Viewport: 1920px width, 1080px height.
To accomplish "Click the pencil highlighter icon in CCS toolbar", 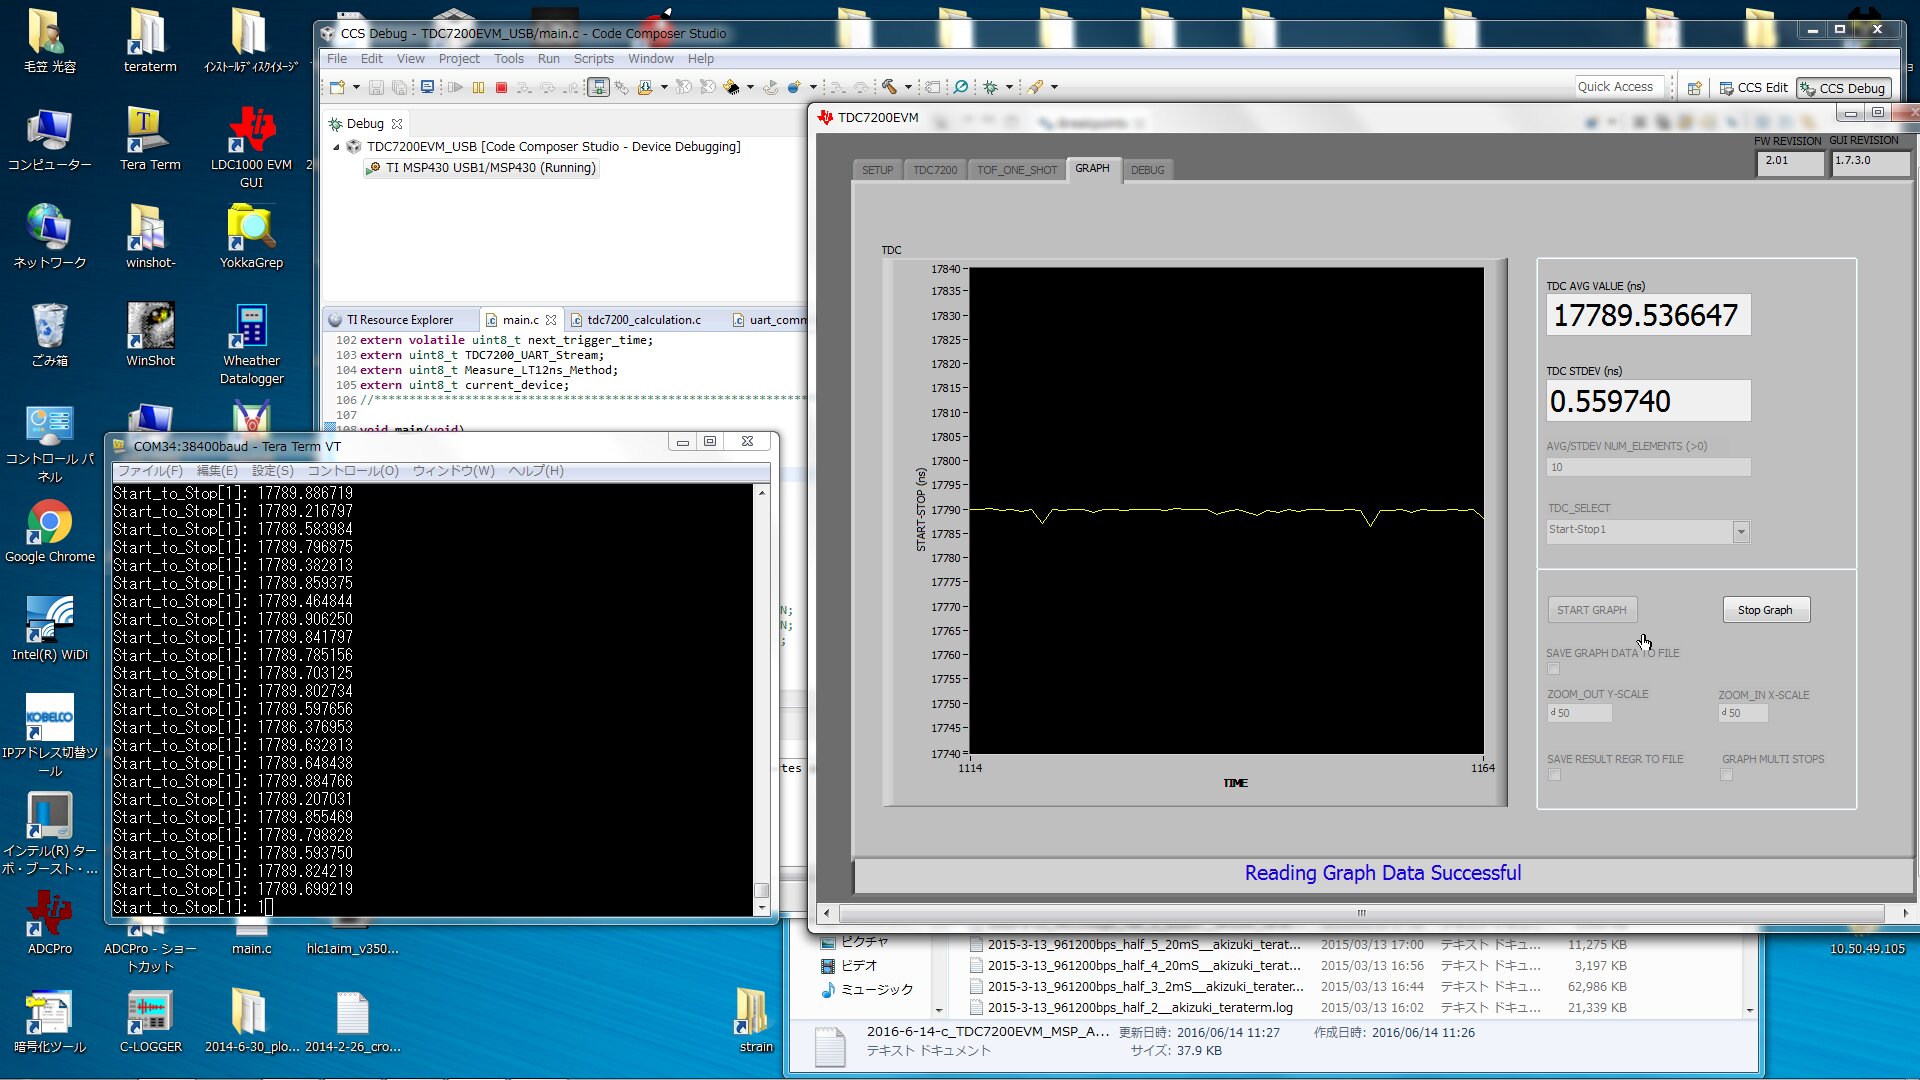I will [1036, 87].
